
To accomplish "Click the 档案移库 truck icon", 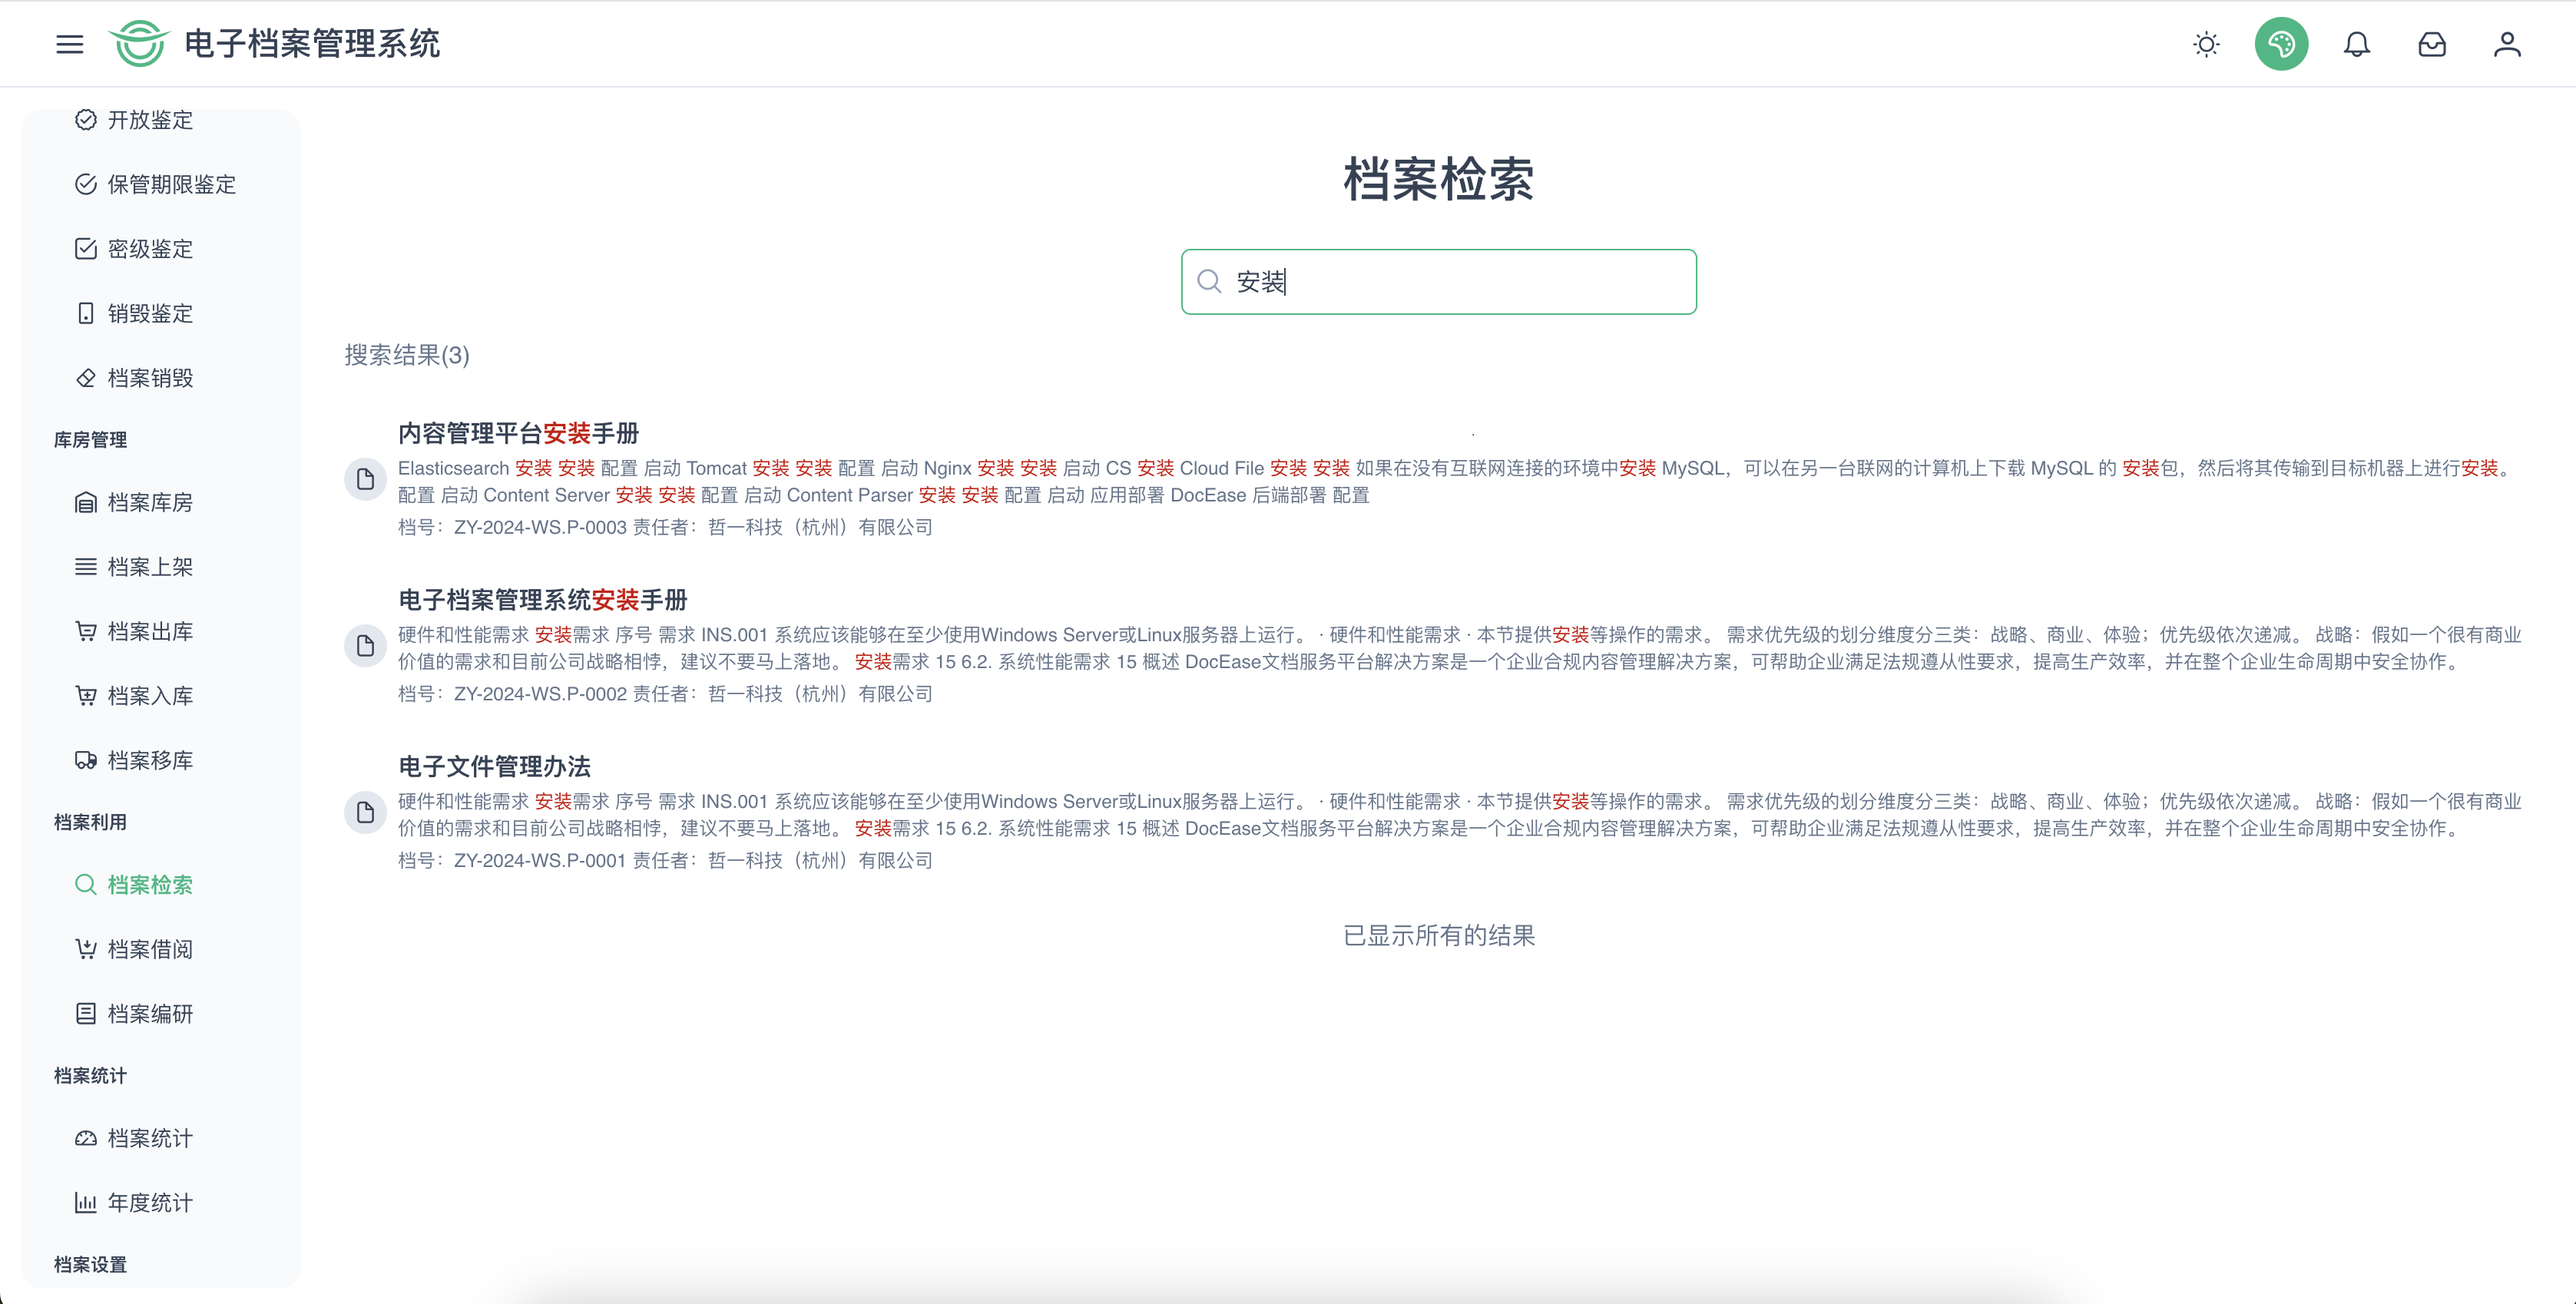I will 86,760.
